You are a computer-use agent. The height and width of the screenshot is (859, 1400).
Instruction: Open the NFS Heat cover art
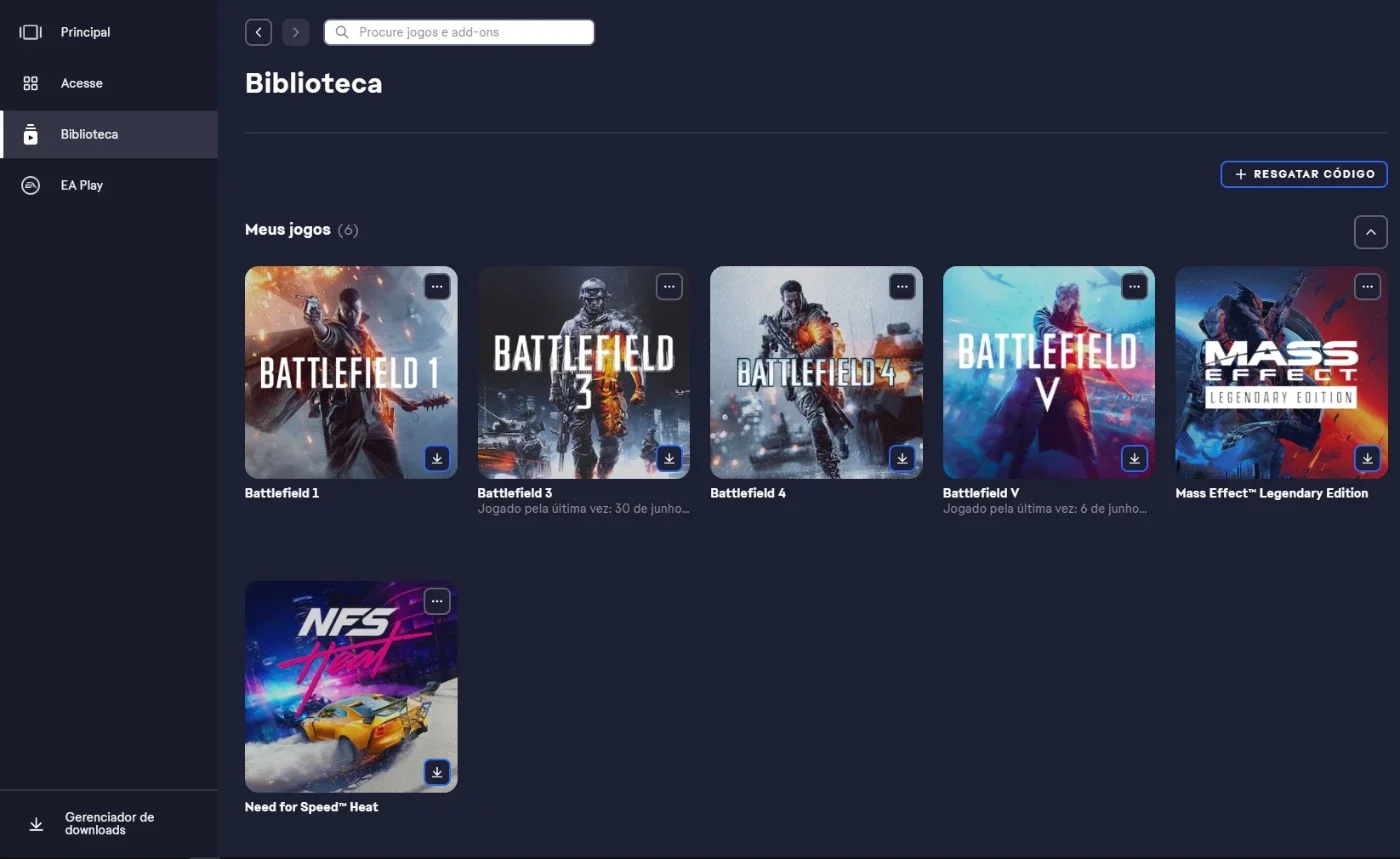(x=351, y=687)
